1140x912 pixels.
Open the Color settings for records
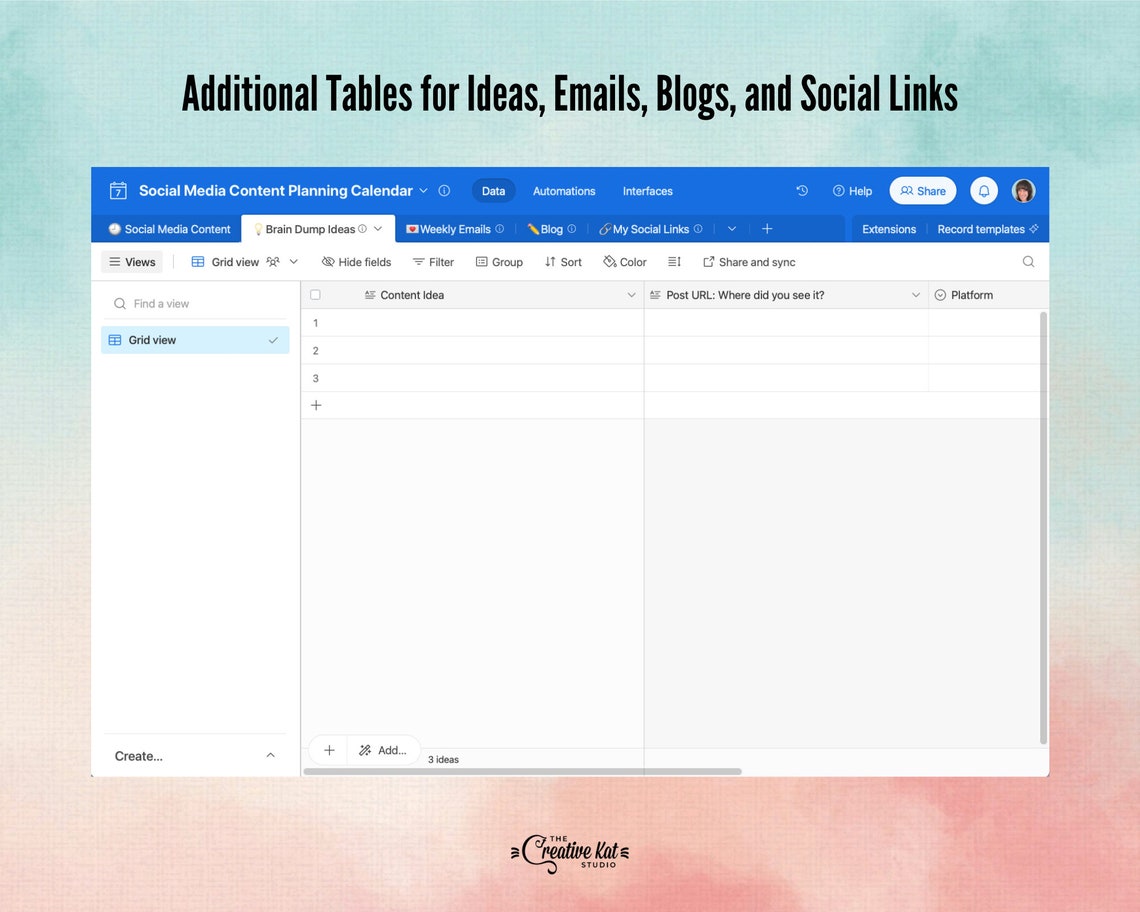[624, 261]
